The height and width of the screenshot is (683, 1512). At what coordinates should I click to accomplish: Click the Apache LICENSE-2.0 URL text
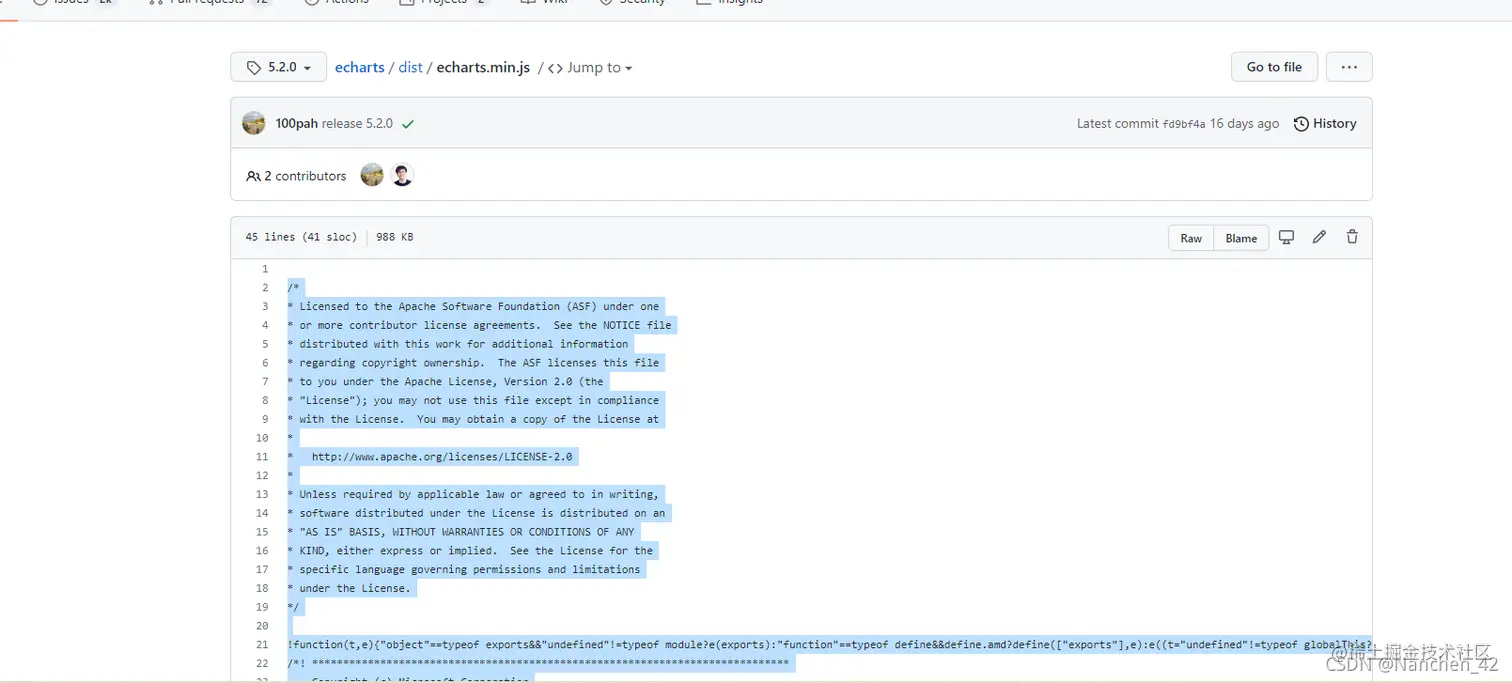pyautogui.click(x=442, y=457)
